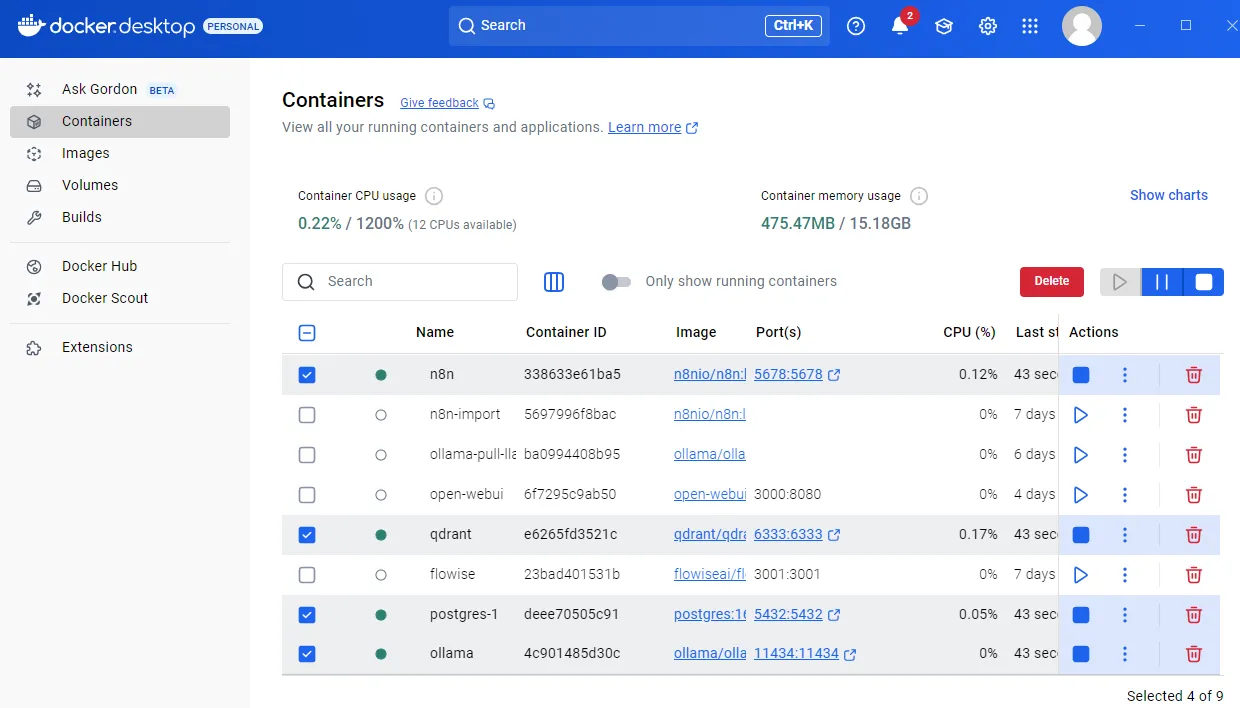Open the apps grid menu in header

pos(1030,27)
